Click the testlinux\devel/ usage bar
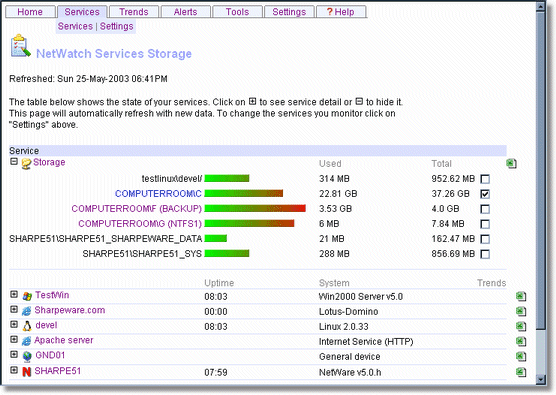This screenshot has height=395, width=556. (x=227, y=178)
